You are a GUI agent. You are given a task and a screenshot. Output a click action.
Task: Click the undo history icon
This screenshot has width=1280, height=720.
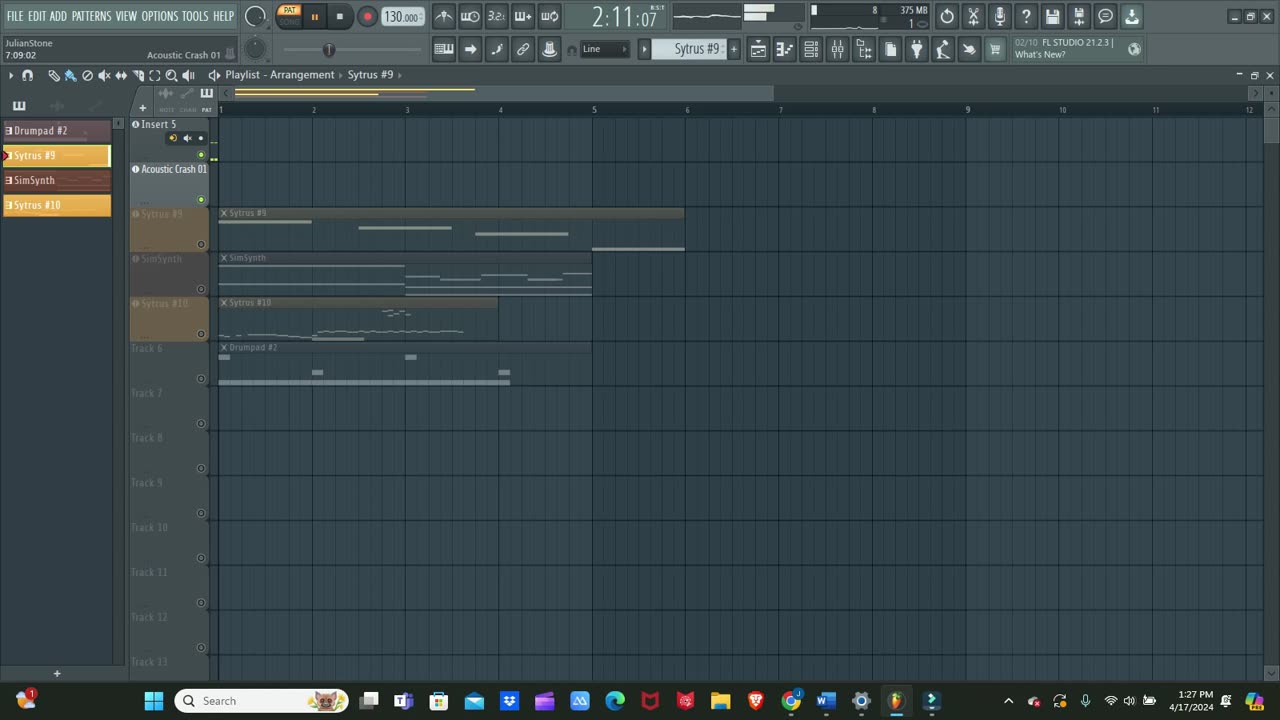tap(947, 16)
